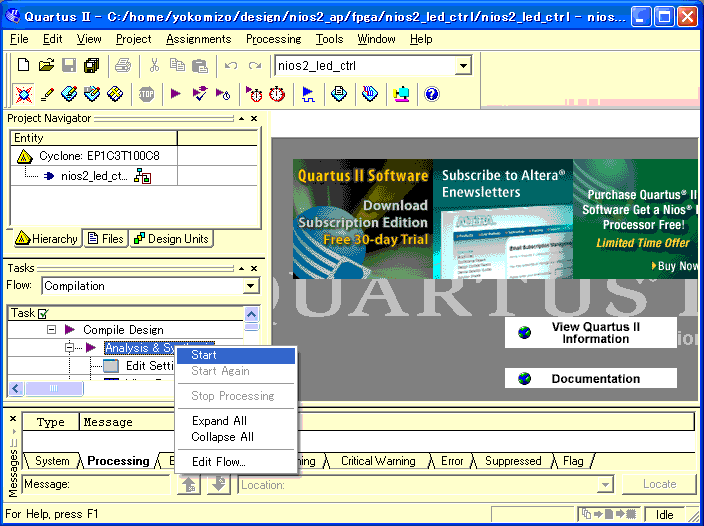Screen dimensions: 704x526
Task: Click the Start Analysis & Synthesis checkmark icon
Action: click(x=200, y=94)
